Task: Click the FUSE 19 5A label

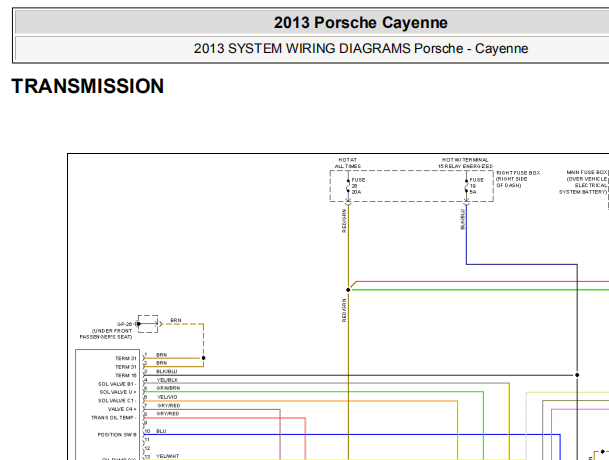Action: point(476,186)
